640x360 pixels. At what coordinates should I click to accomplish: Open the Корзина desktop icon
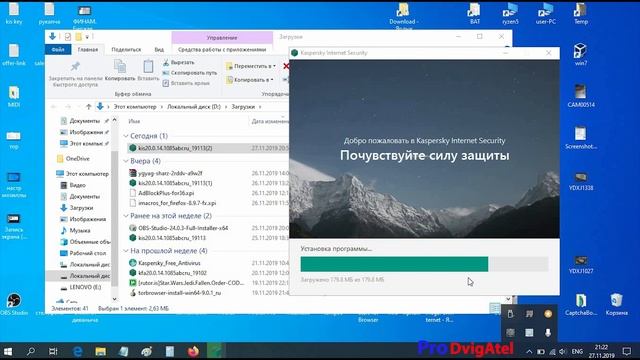616,304
